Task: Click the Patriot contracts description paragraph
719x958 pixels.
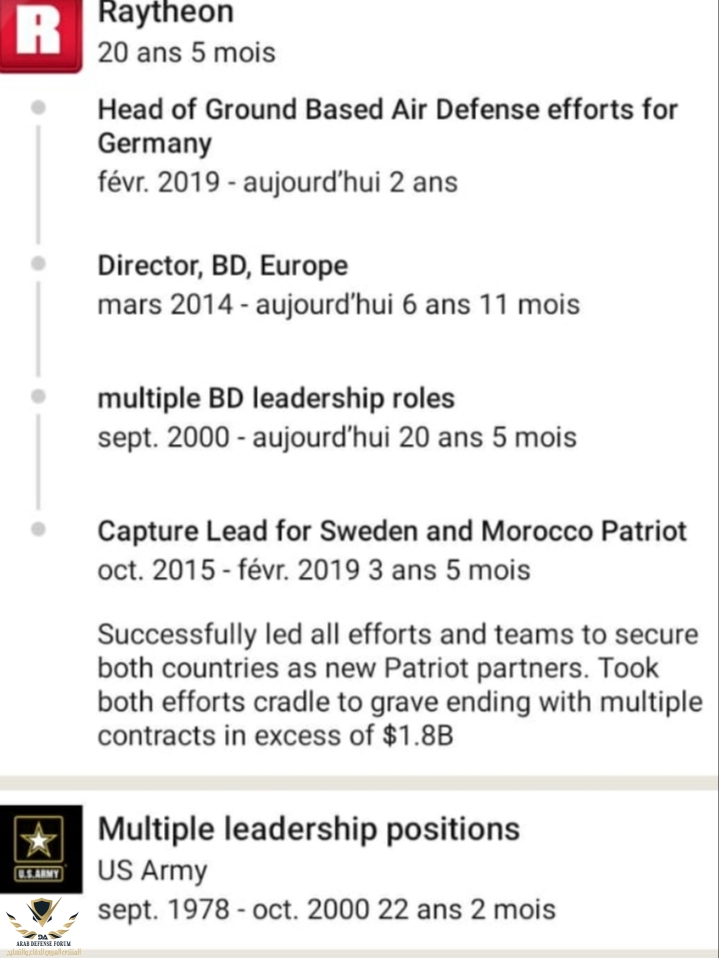Action: point(399,685)
